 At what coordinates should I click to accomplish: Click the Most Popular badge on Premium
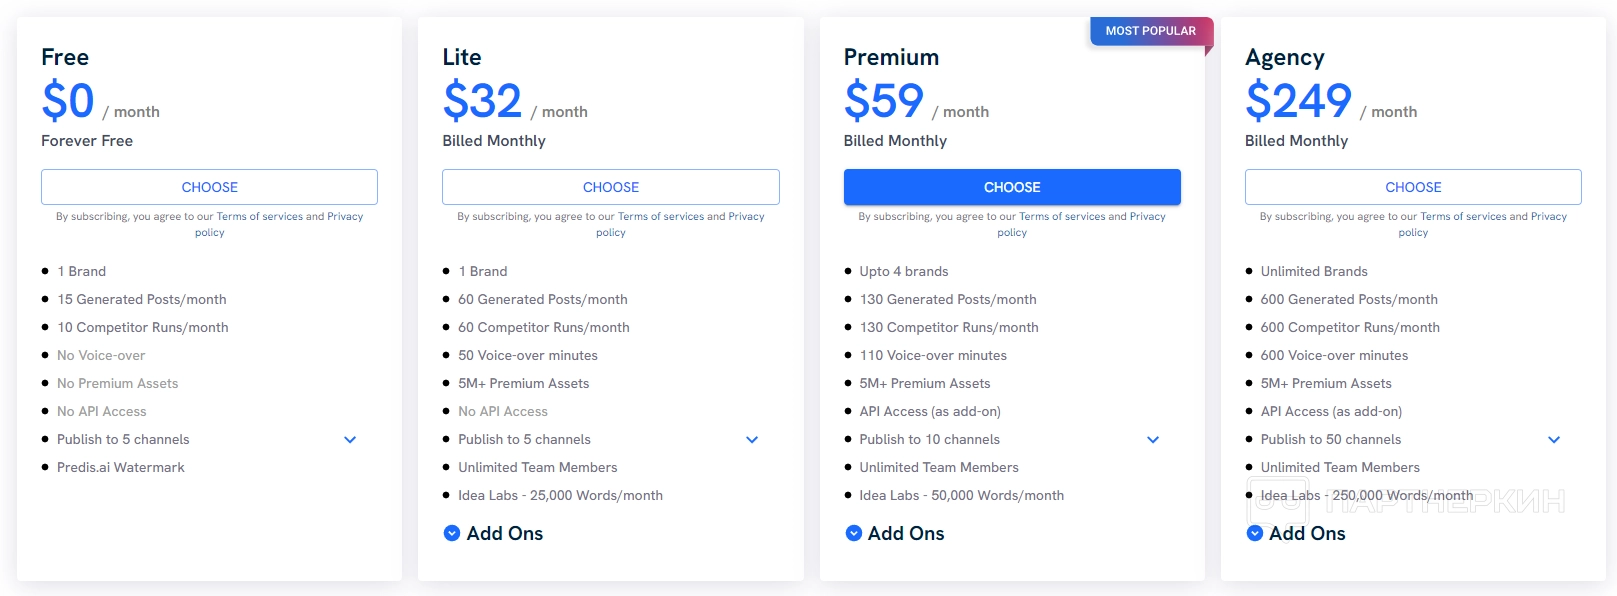tap(1150, 31)
